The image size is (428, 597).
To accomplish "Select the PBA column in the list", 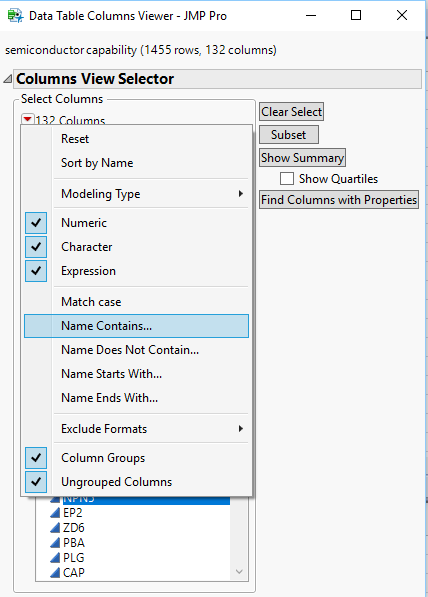I will (x=73, y=543).
